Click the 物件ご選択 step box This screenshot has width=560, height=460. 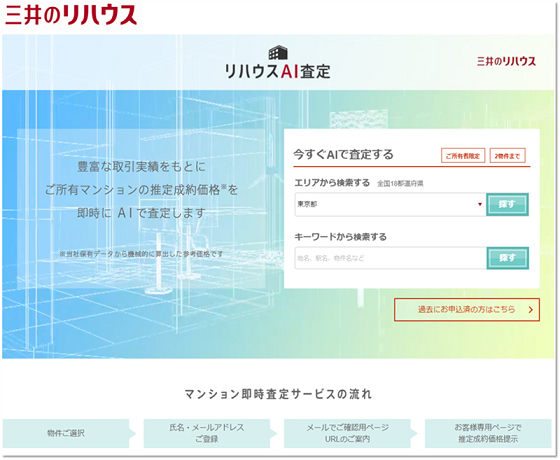click(x=66, y=433)
